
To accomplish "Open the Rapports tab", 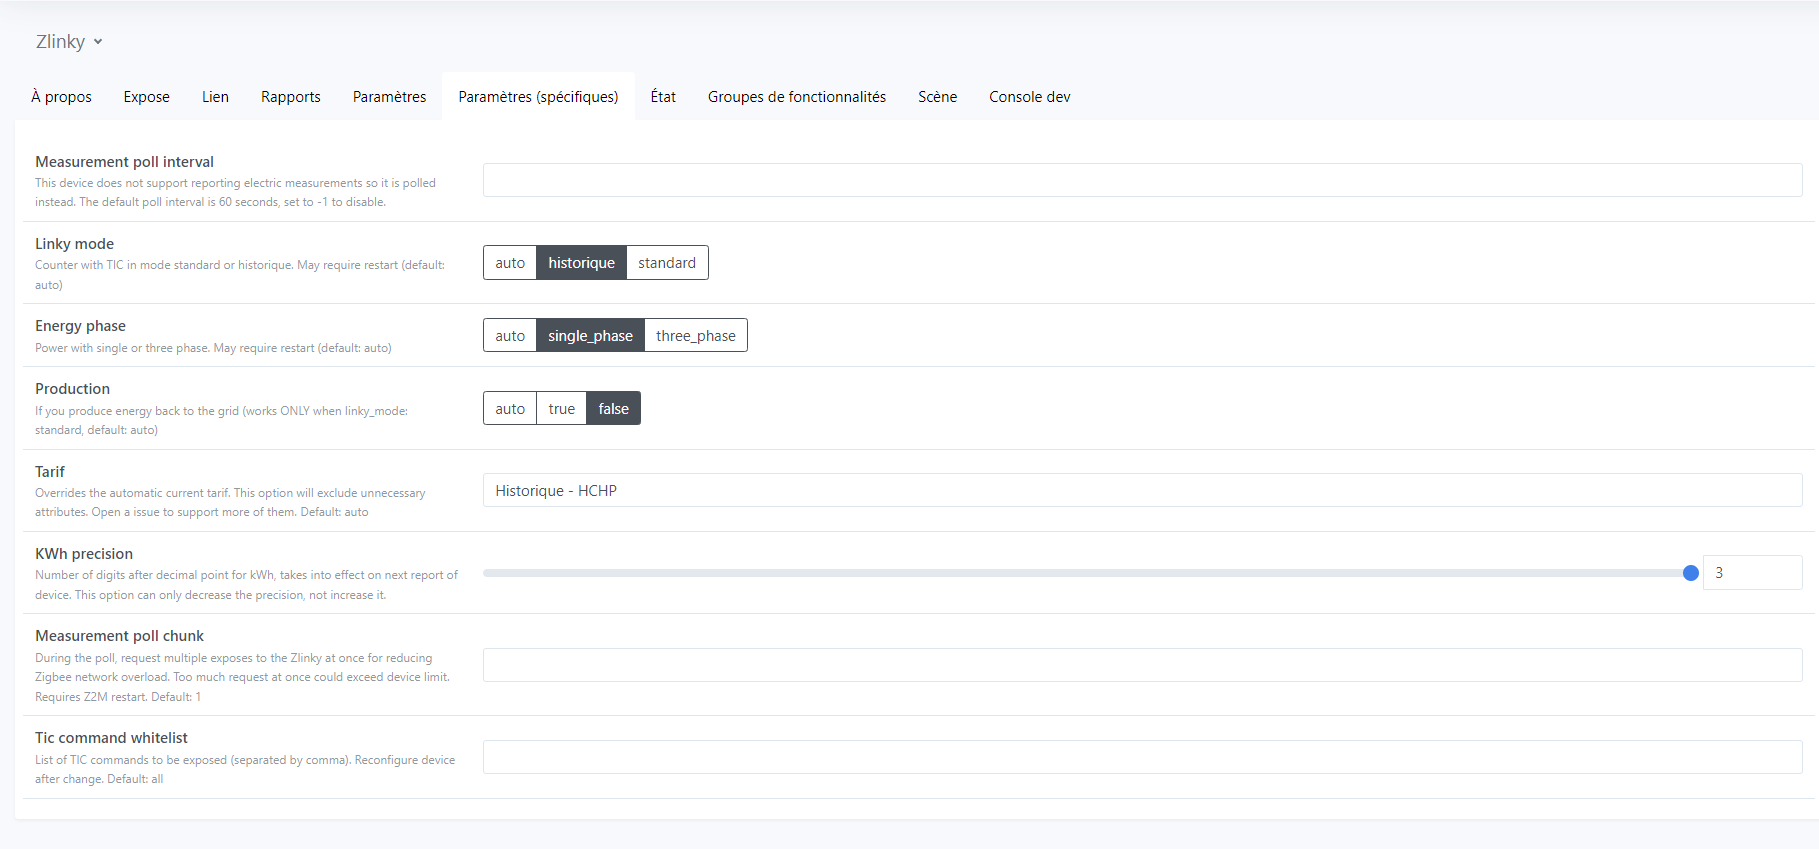I will click(x=291, y=97).
